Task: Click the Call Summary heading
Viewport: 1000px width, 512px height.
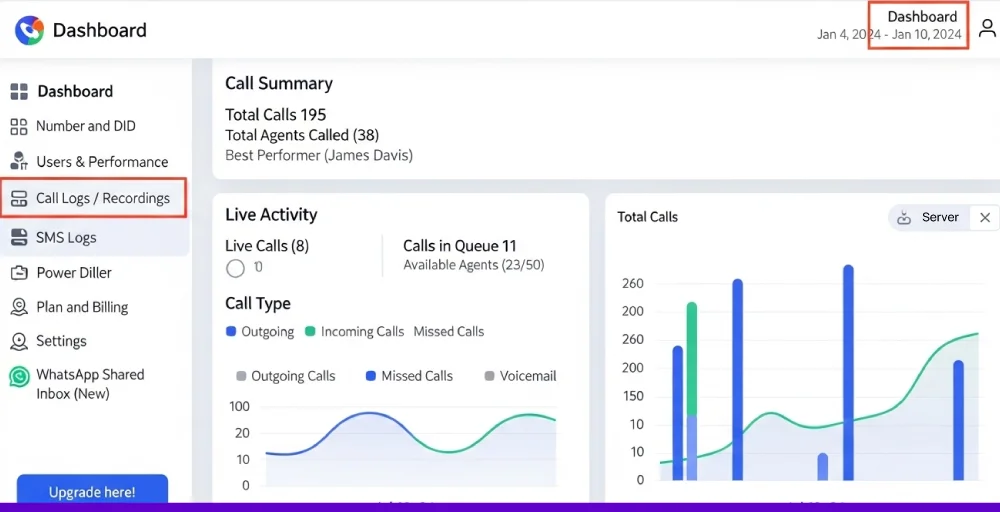Action: pos(279,84)
